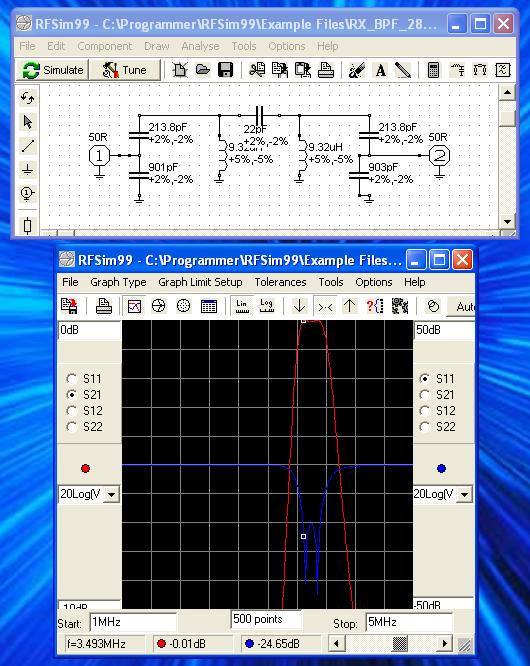Click marker to minimum down-arrow icon
This screenshot has height=666, width=530.
(x=300, y=306)
